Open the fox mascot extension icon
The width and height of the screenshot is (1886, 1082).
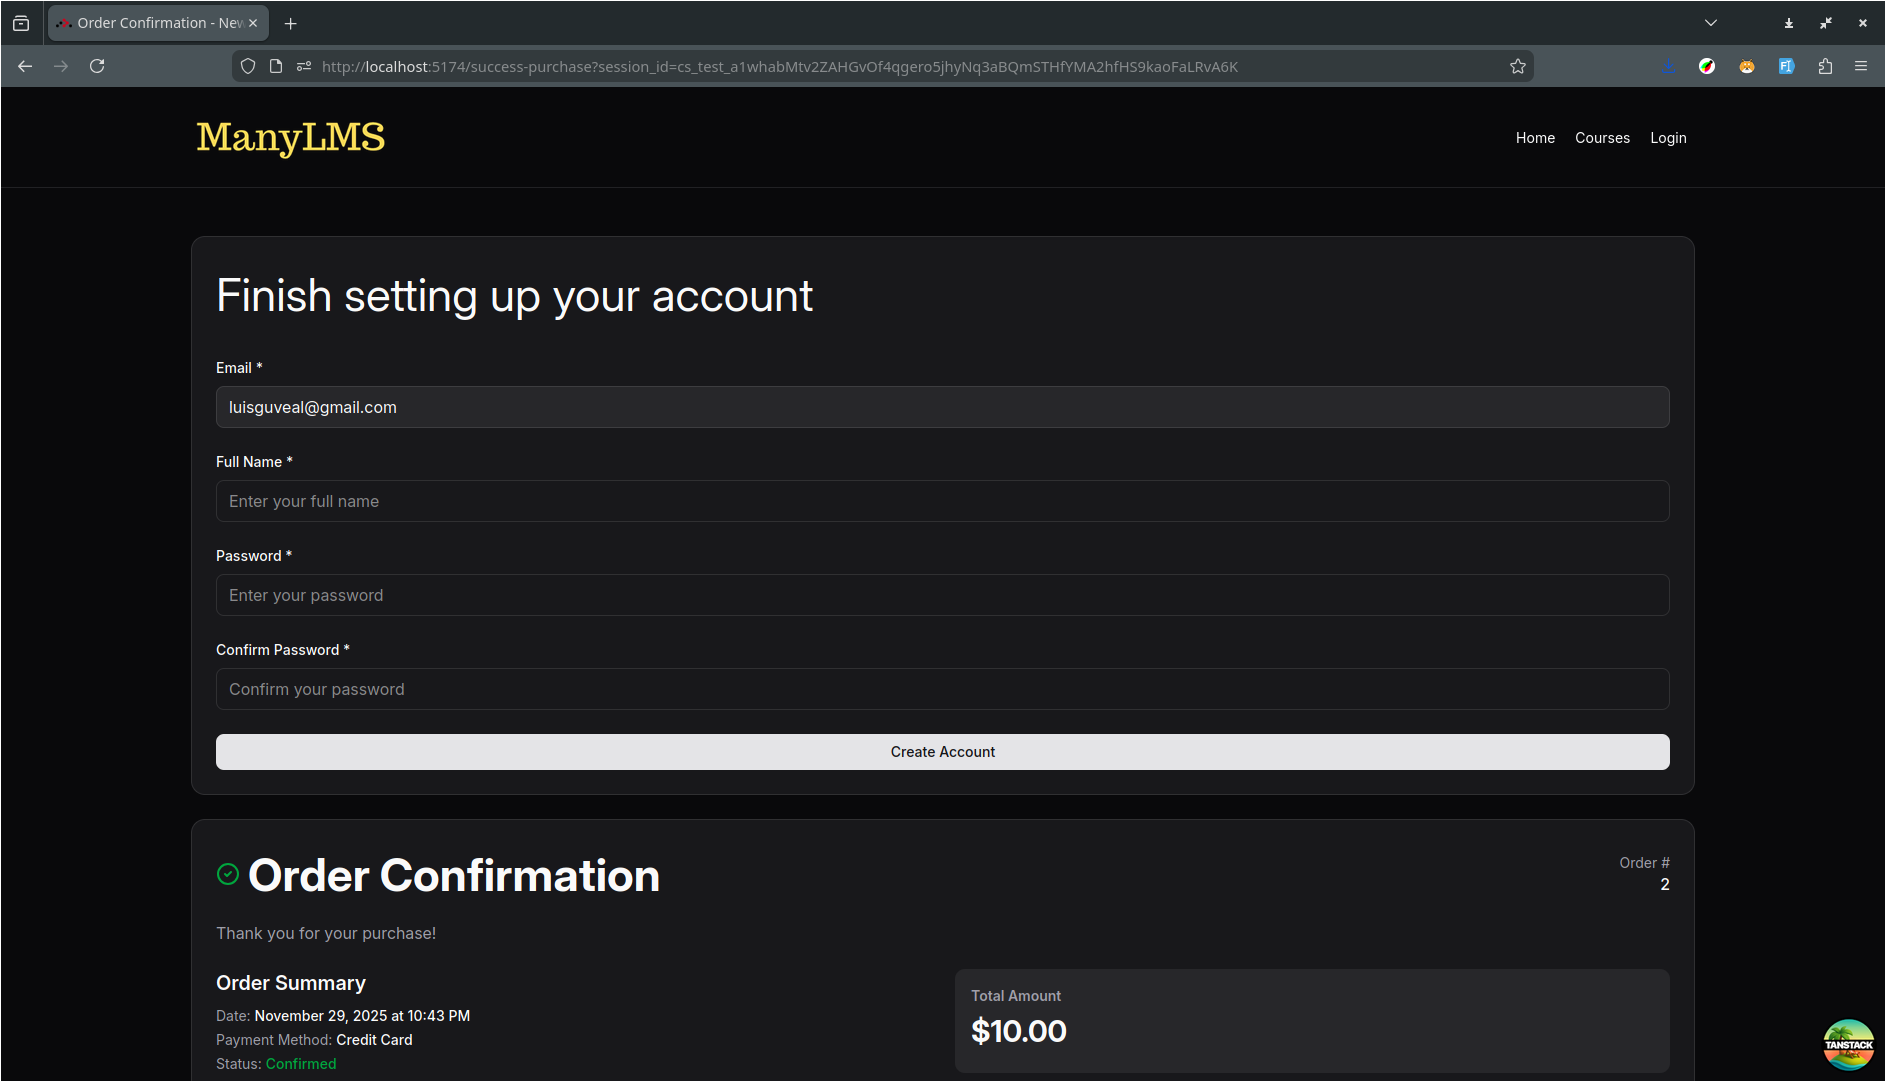pos(1747,66)
